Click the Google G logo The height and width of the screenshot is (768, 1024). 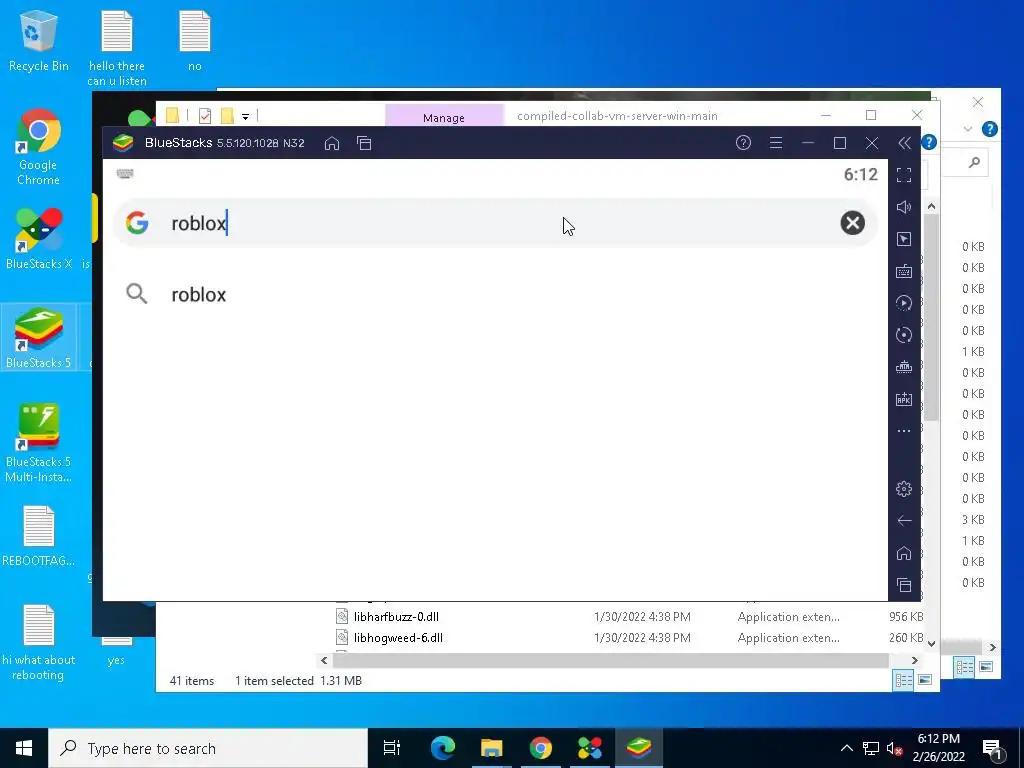(x=137, y=223)
